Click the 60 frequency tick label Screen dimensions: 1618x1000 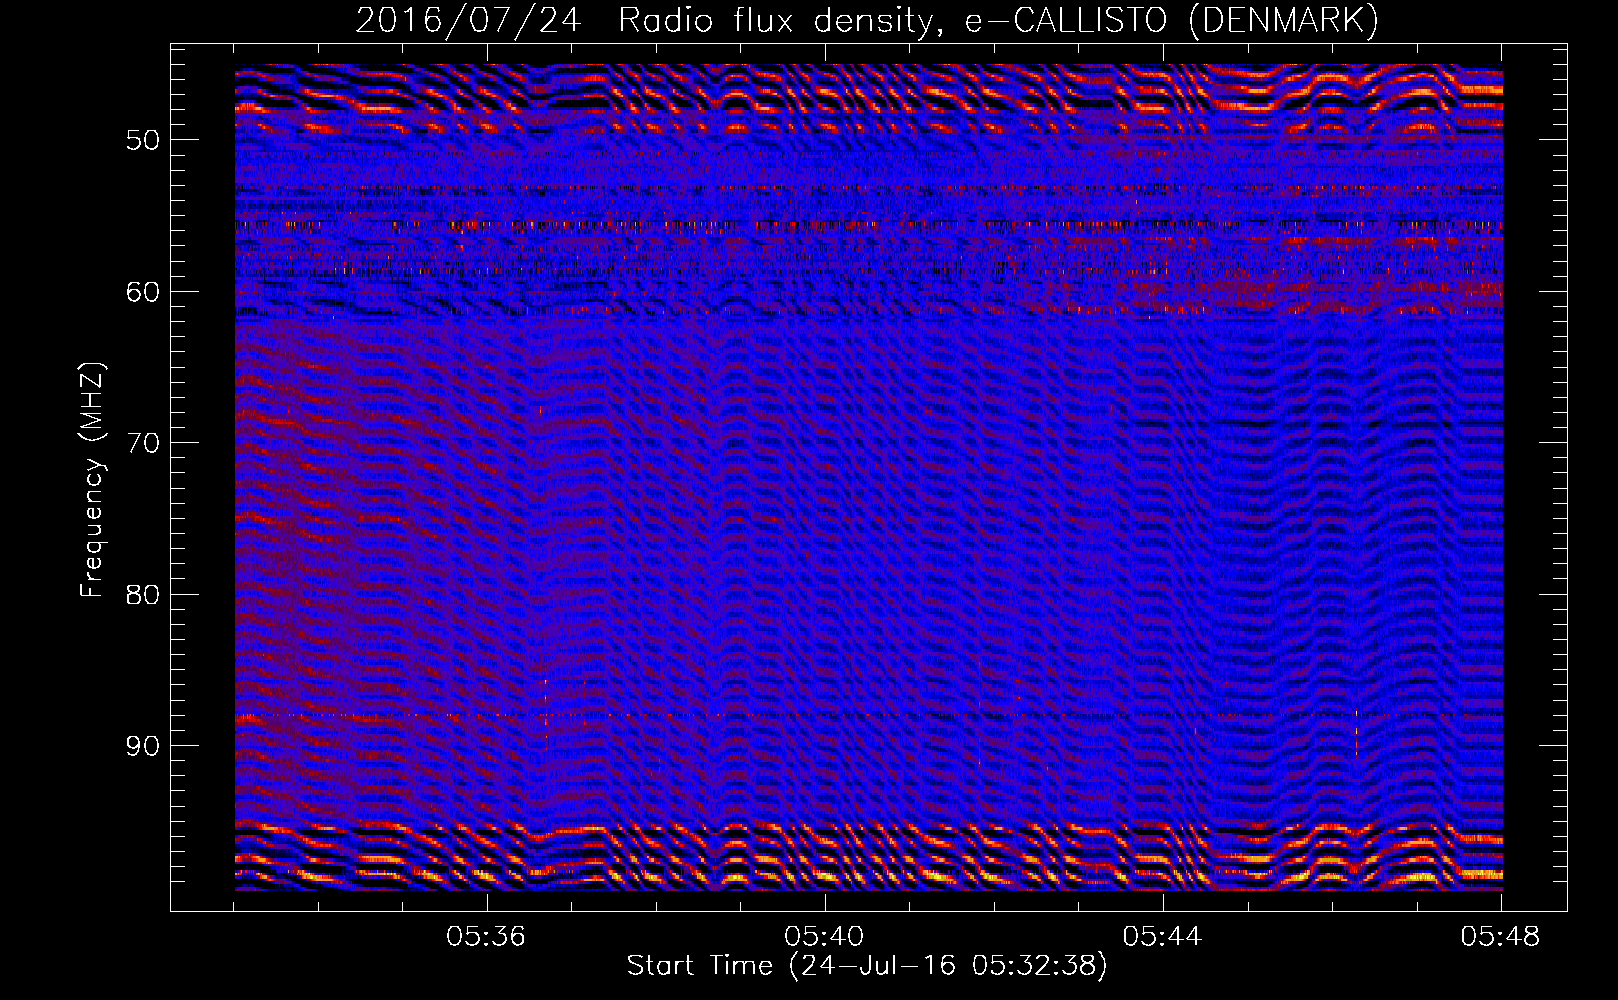[142, 292]
